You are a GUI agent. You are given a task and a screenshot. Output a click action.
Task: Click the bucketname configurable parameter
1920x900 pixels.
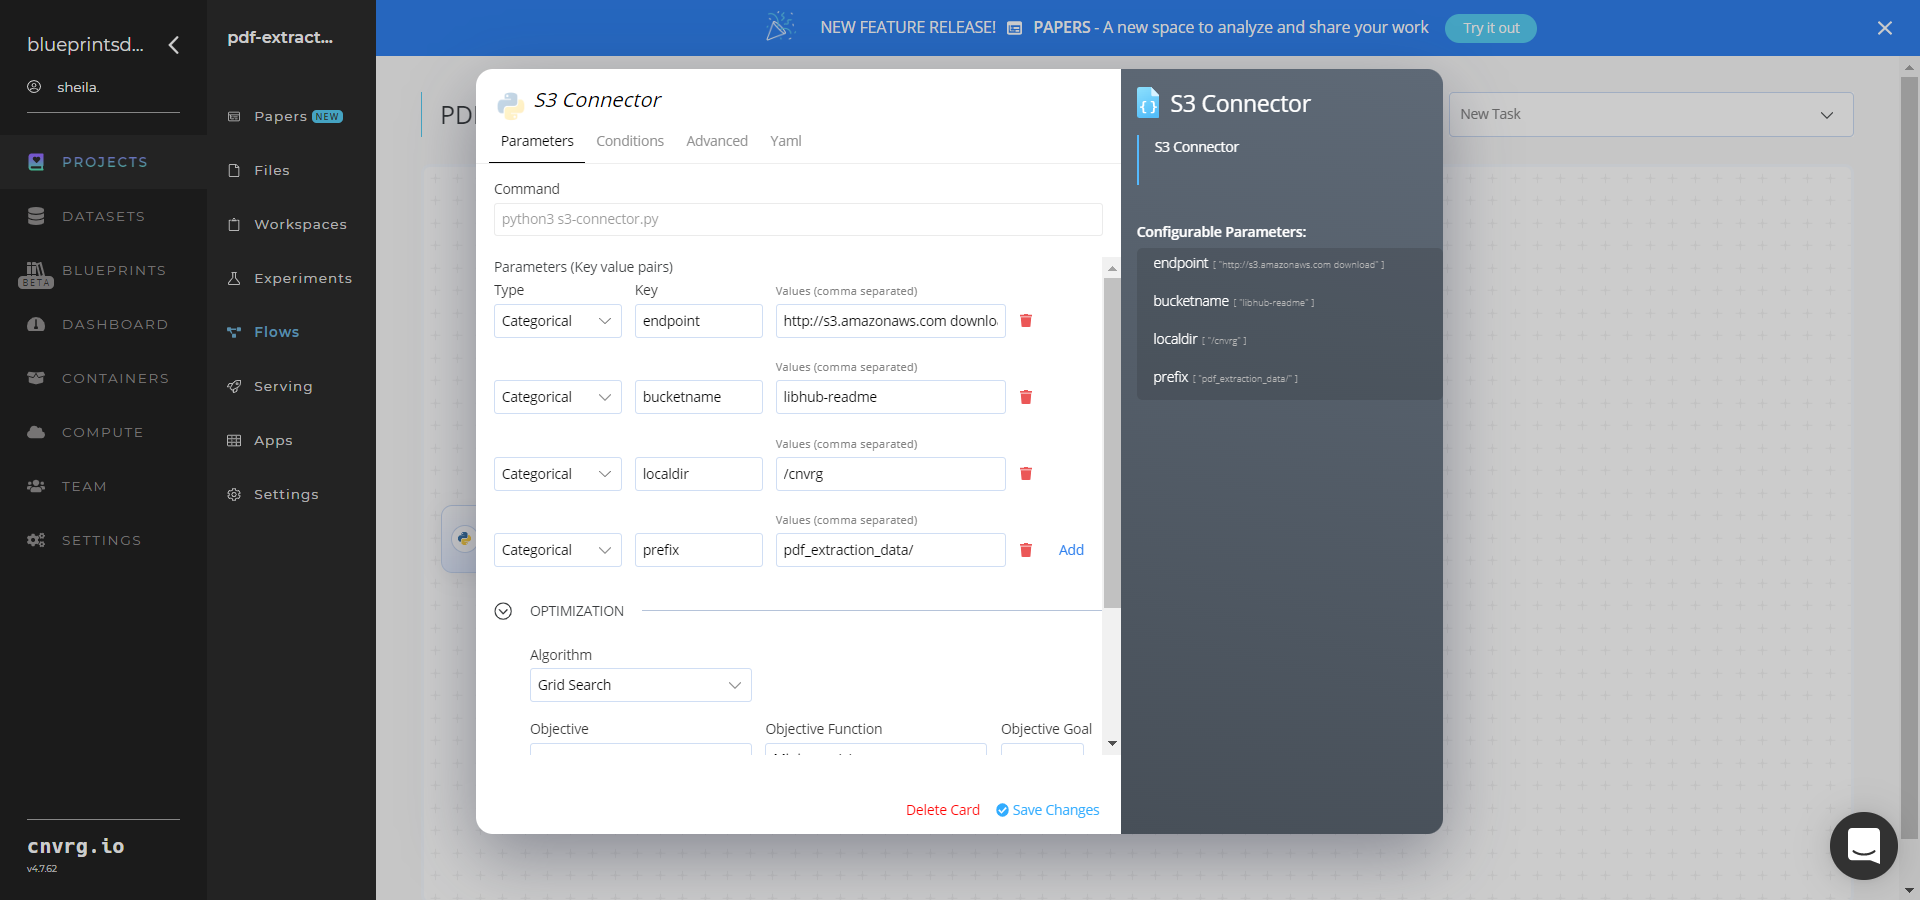coord(1234,301)
